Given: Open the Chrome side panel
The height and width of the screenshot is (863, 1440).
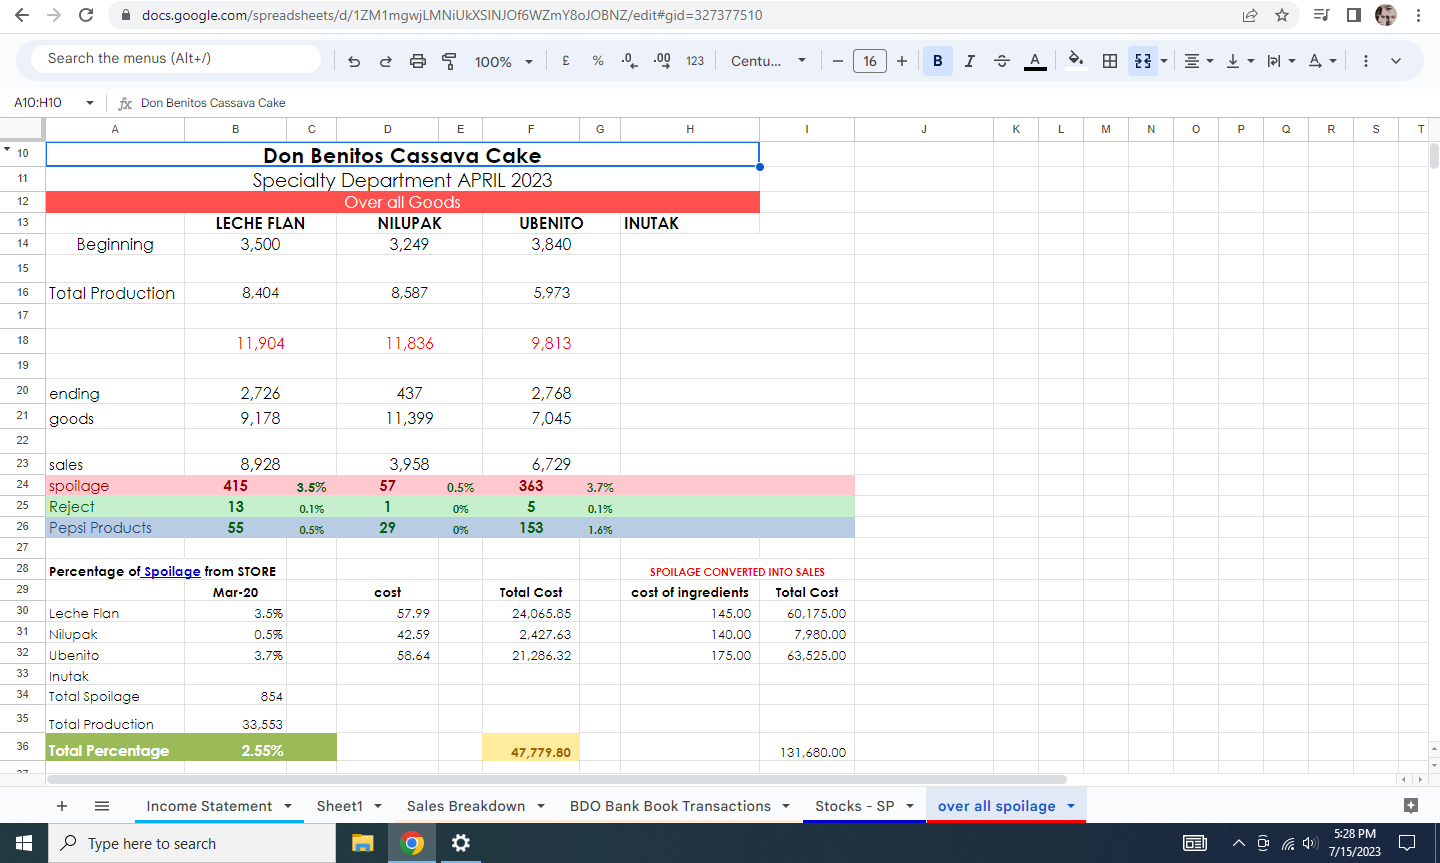Looking at the screenshot, I should pos(1354,15).
